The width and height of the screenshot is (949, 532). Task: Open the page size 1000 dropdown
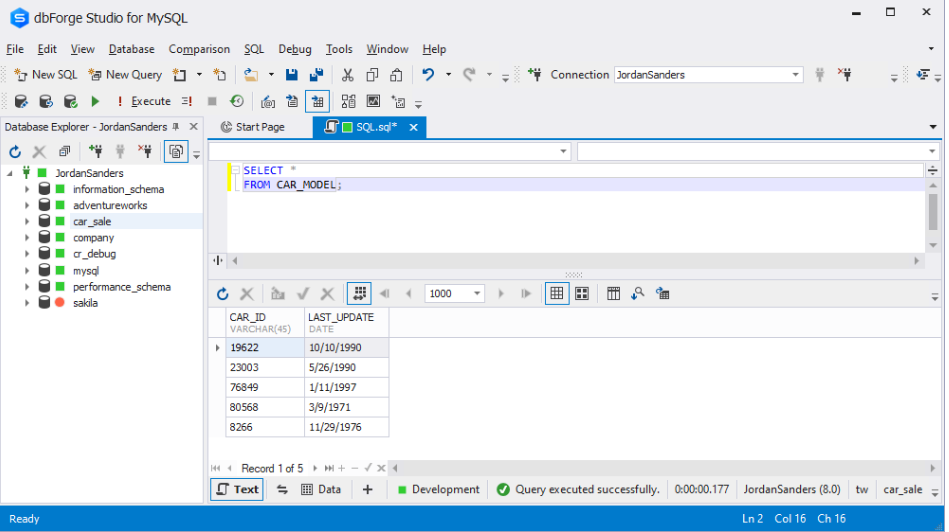[x=477, y=294]
